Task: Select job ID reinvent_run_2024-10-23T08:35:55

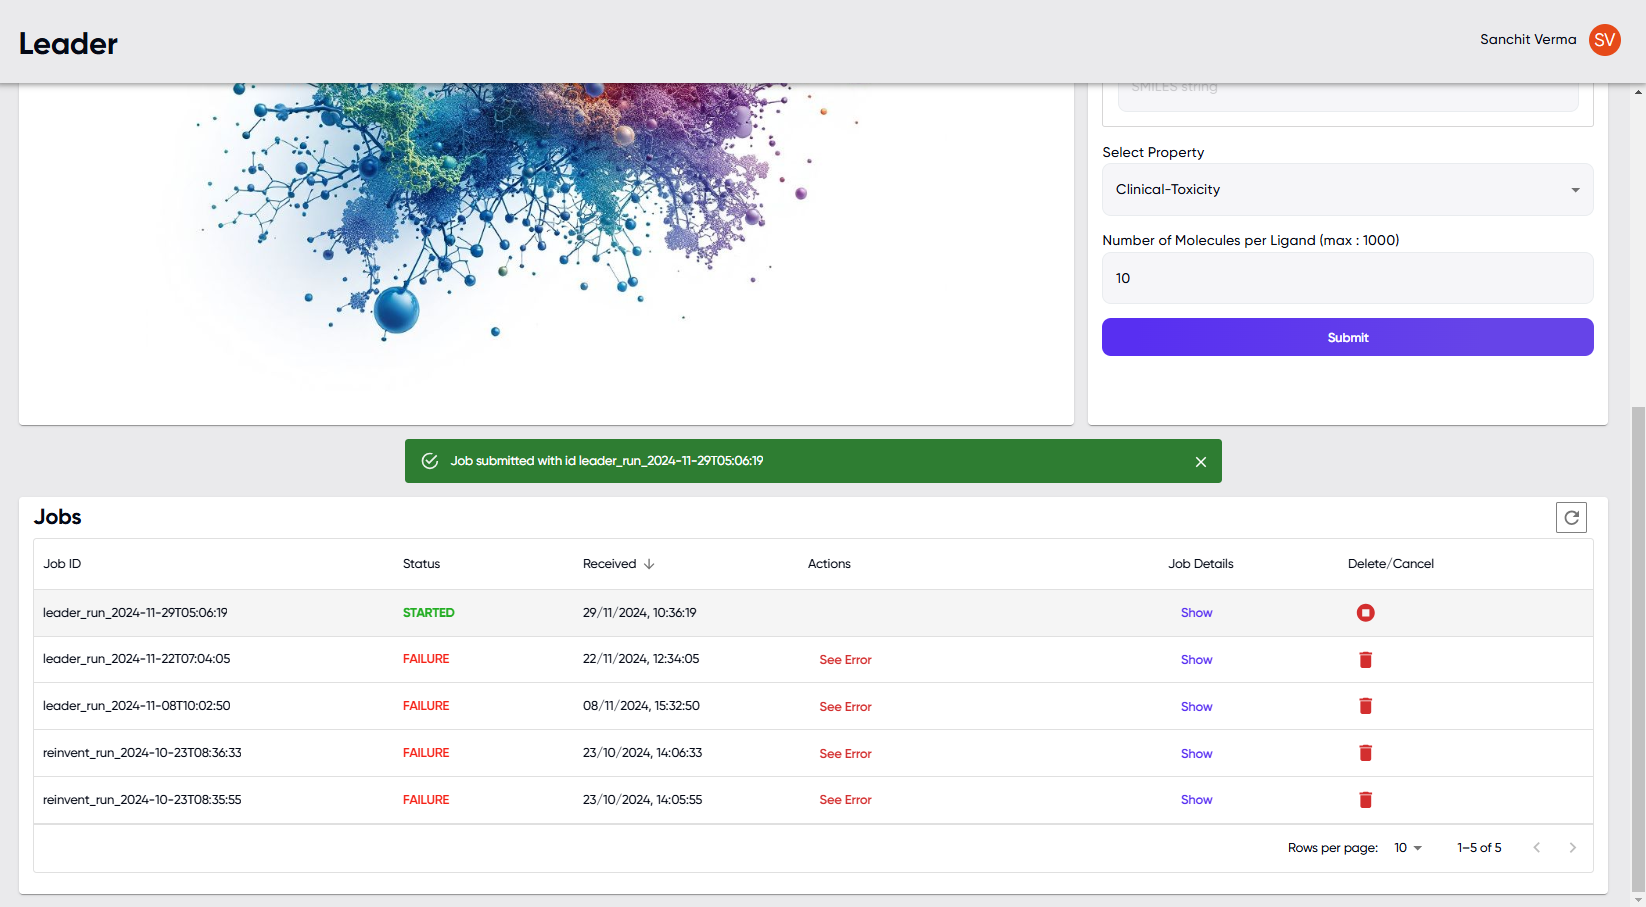Action: (x=142, y=800)
